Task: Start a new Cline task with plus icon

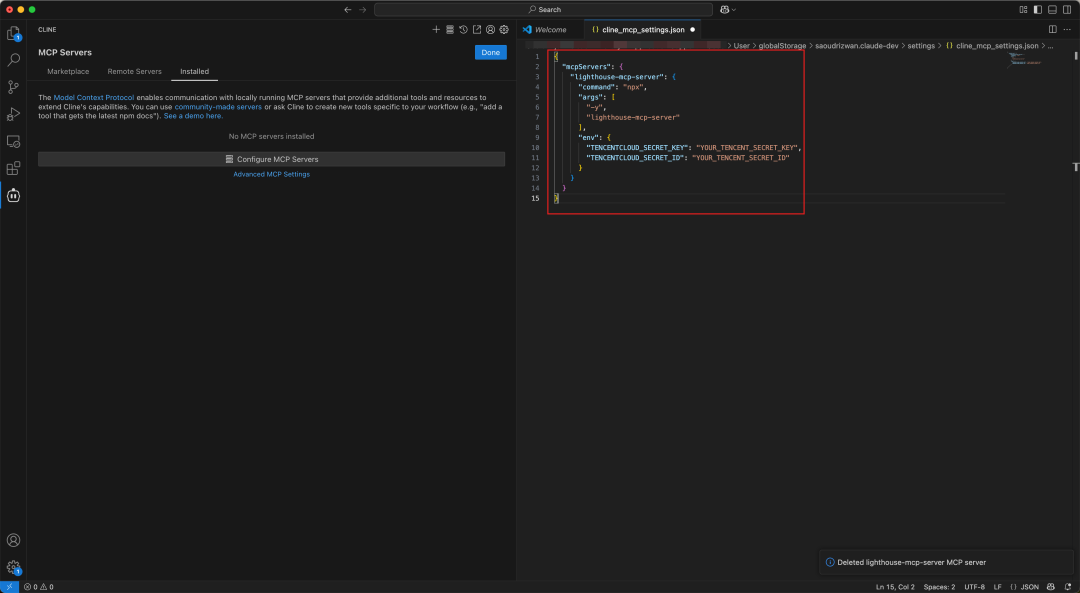Action: (x=436, y=30)
